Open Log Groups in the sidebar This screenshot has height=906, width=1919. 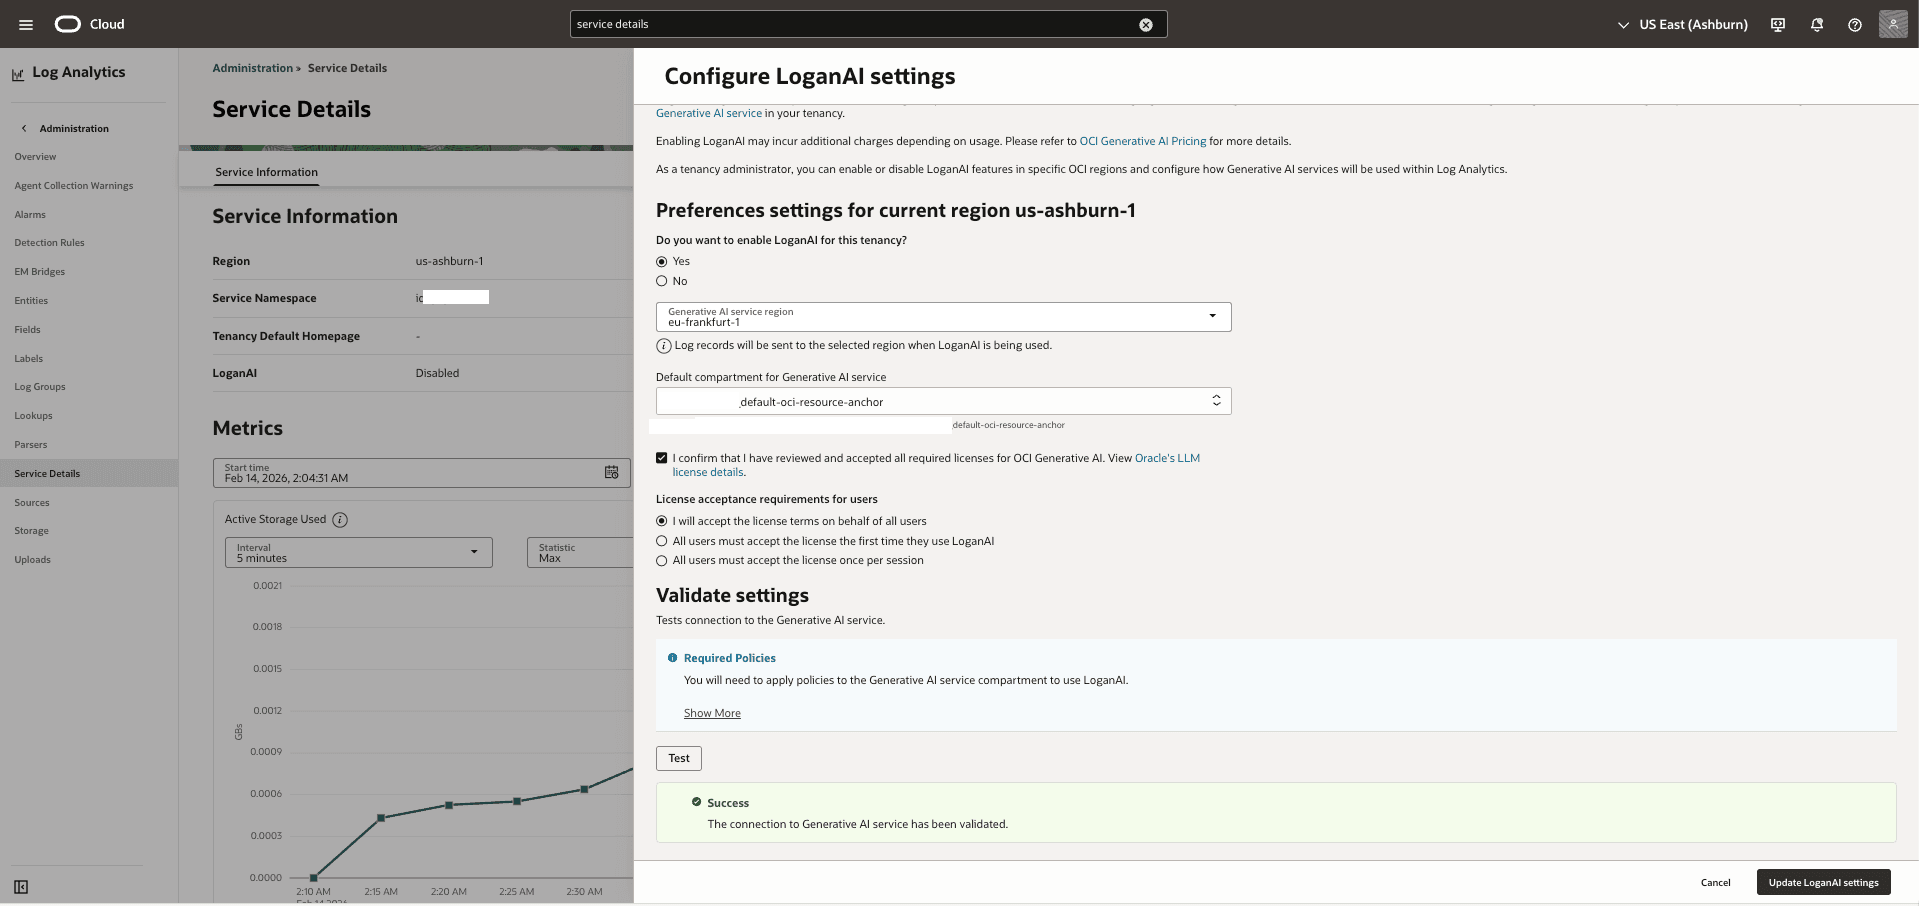[40, 387]
